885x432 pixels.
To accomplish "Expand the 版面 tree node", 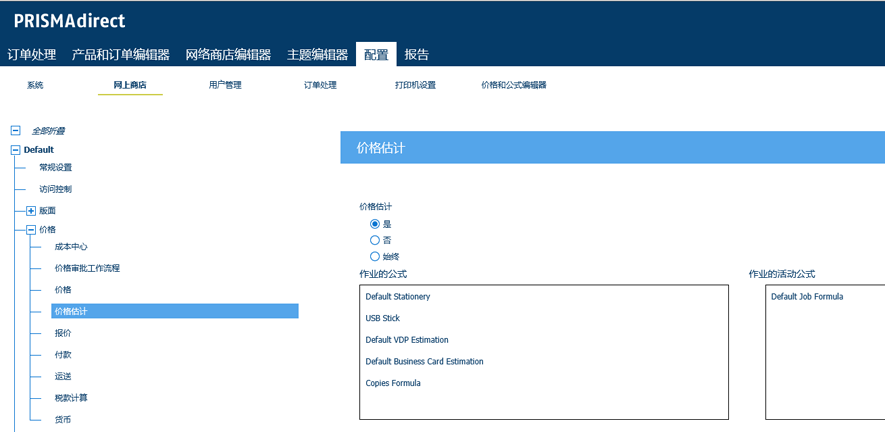I will [x=31, y=211].
